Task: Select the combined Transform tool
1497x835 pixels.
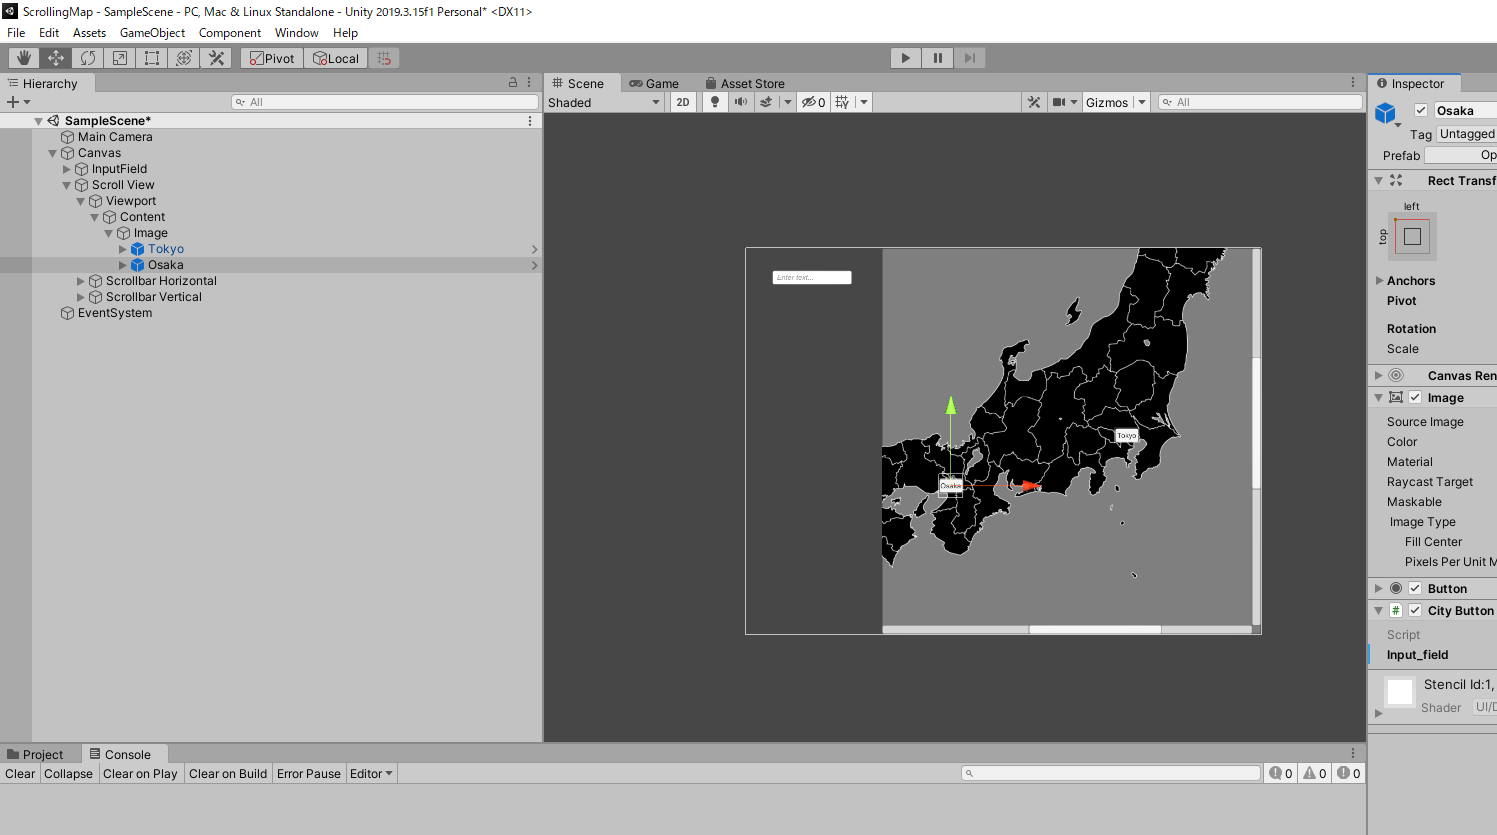Action: coord(184,58)
